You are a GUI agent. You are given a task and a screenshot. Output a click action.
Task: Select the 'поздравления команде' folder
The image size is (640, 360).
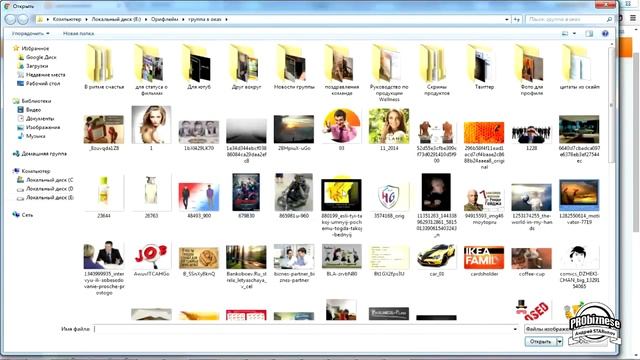342,70
